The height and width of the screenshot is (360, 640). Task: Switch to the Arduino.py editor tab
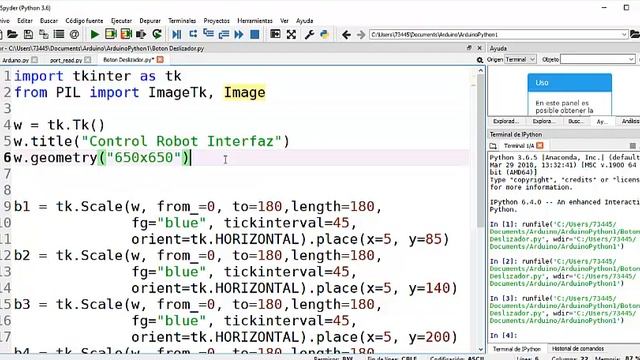click(16, 60)
